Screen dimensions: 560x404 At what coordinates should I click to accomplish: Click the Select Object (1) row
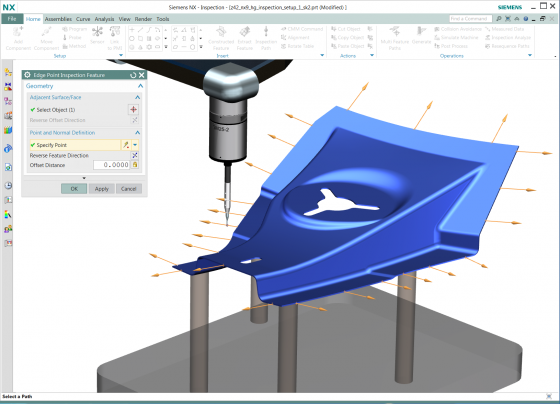click(78, 110)
